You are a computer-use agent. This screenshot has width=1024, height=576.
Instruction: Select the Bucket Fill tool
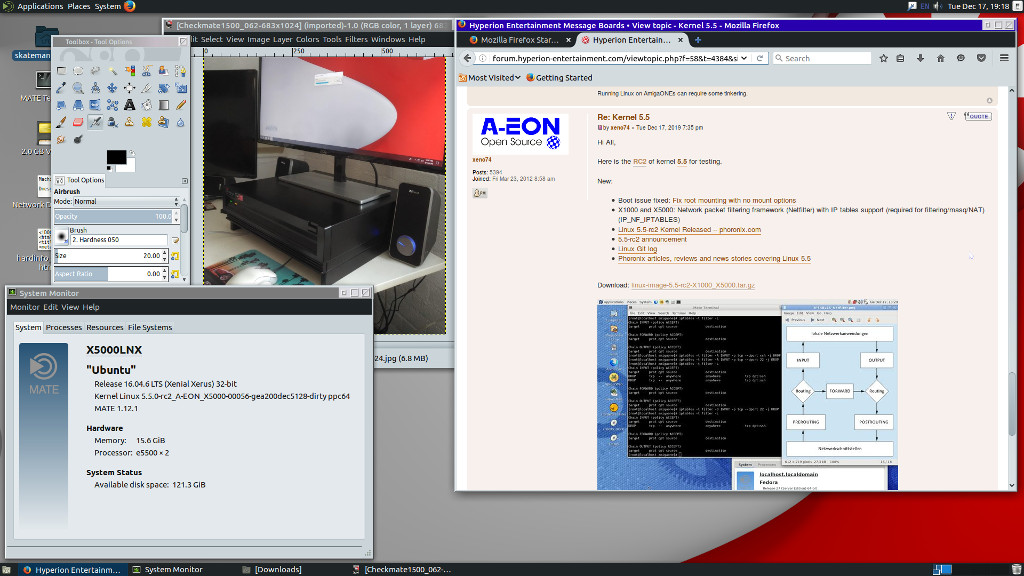point(146,104)
